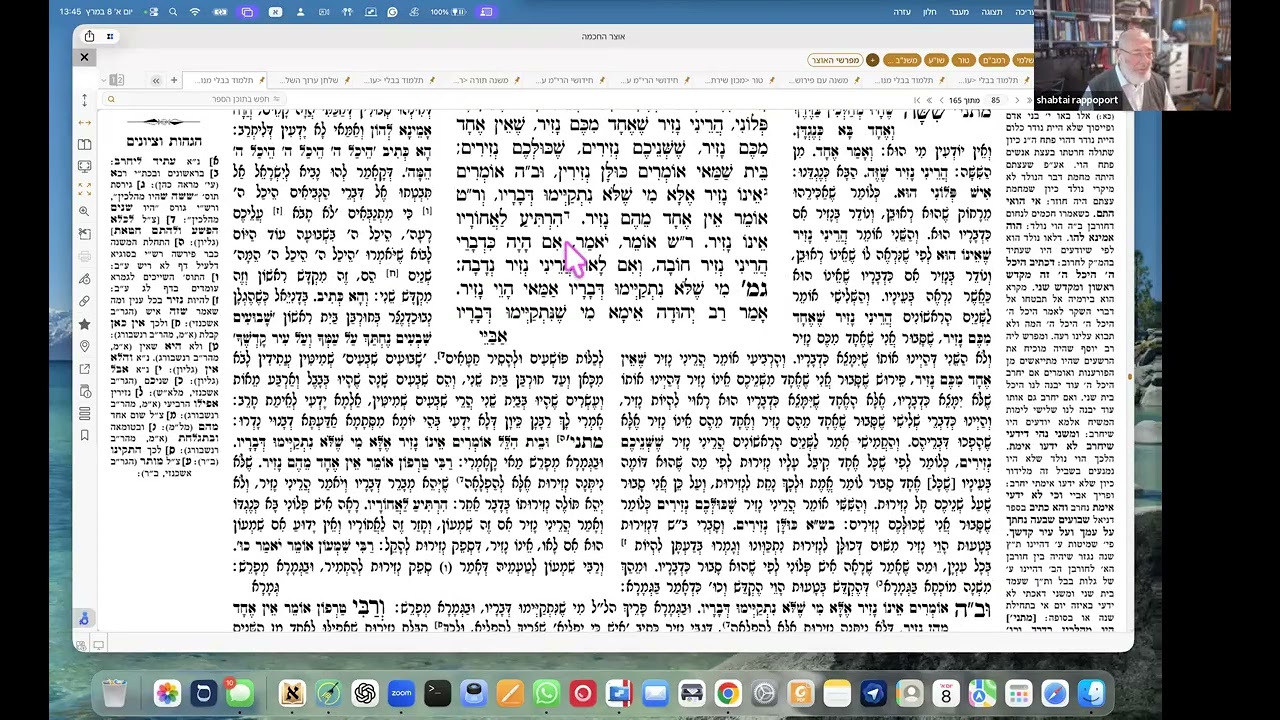Show more tabs with double chevron
The image size is (1280, 720).
click(x=156, y=80)
